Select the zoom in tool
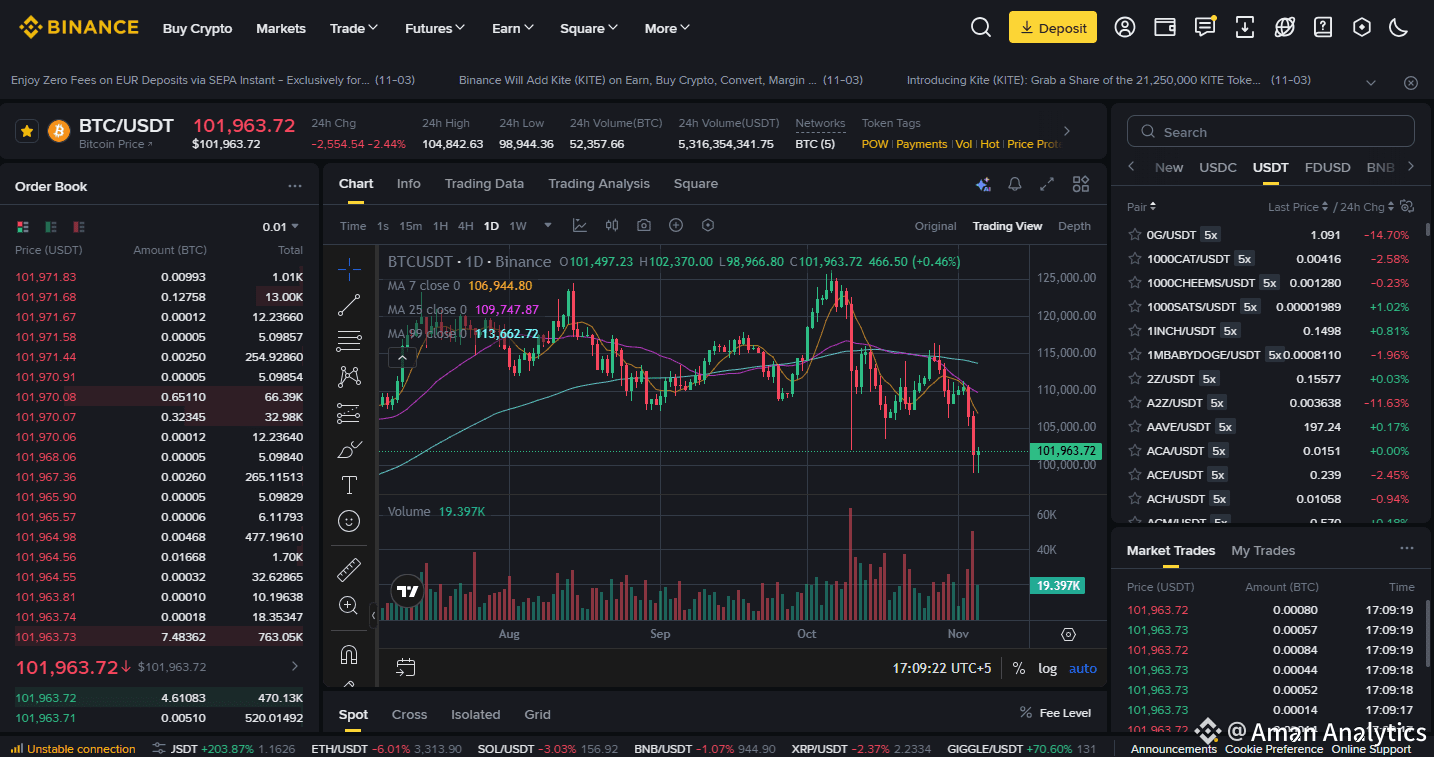The height and width of the screenshot is (757, 1434). (349, 605)
